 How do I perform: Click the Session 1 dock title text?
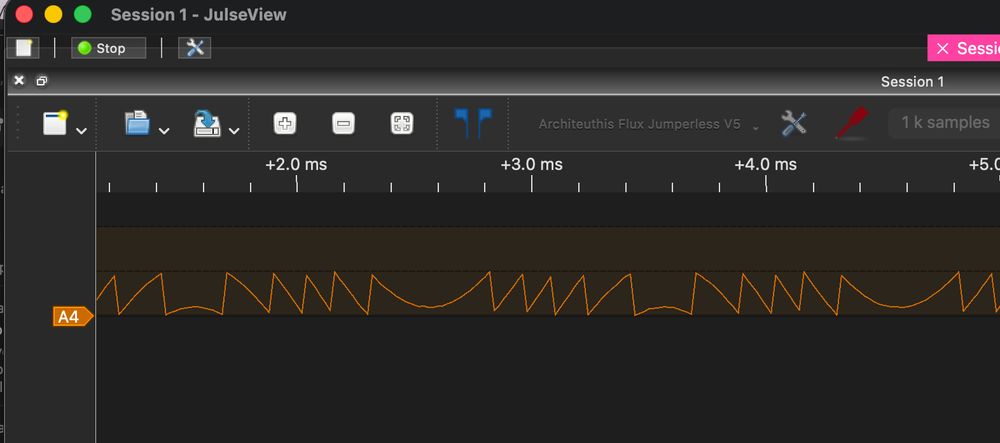click(x=912, y=82)
